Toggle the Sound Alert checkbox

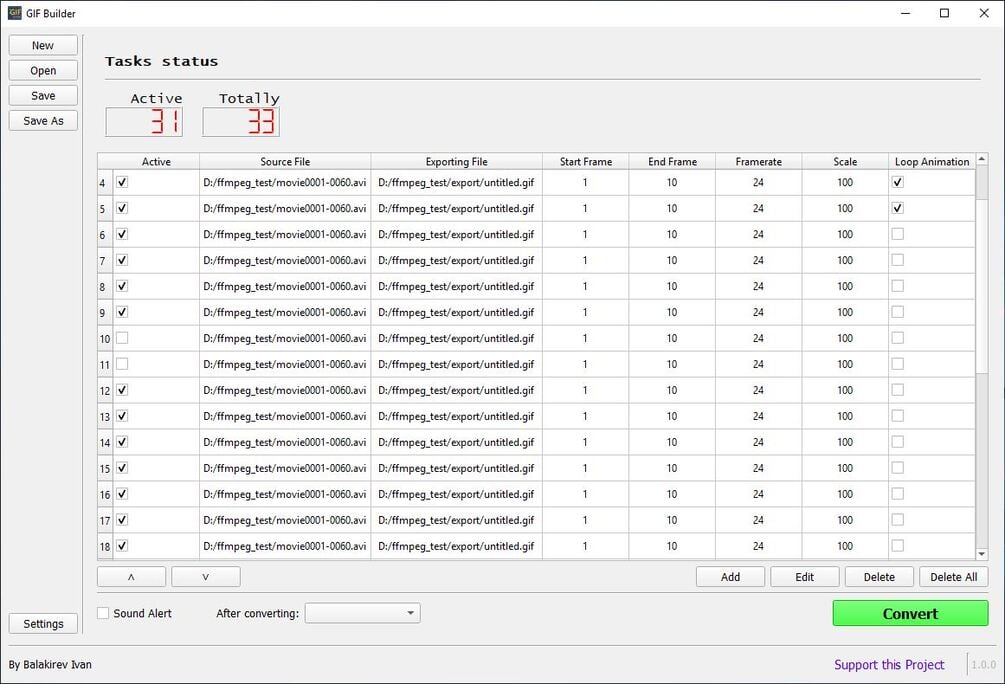(103, 613)
